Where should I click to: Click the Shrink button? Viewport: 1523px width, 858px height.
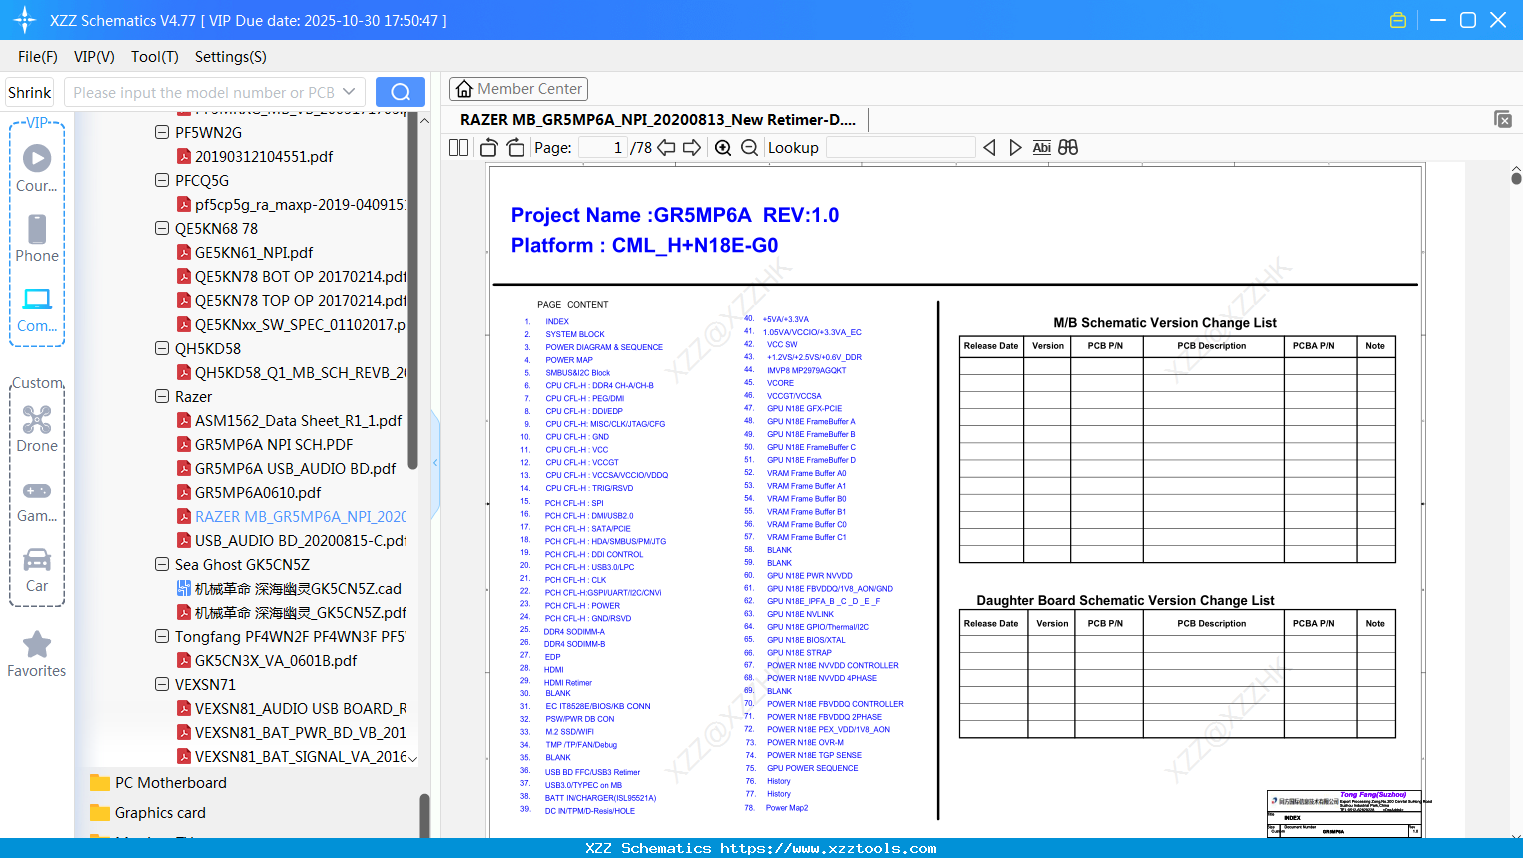point(30,92)
